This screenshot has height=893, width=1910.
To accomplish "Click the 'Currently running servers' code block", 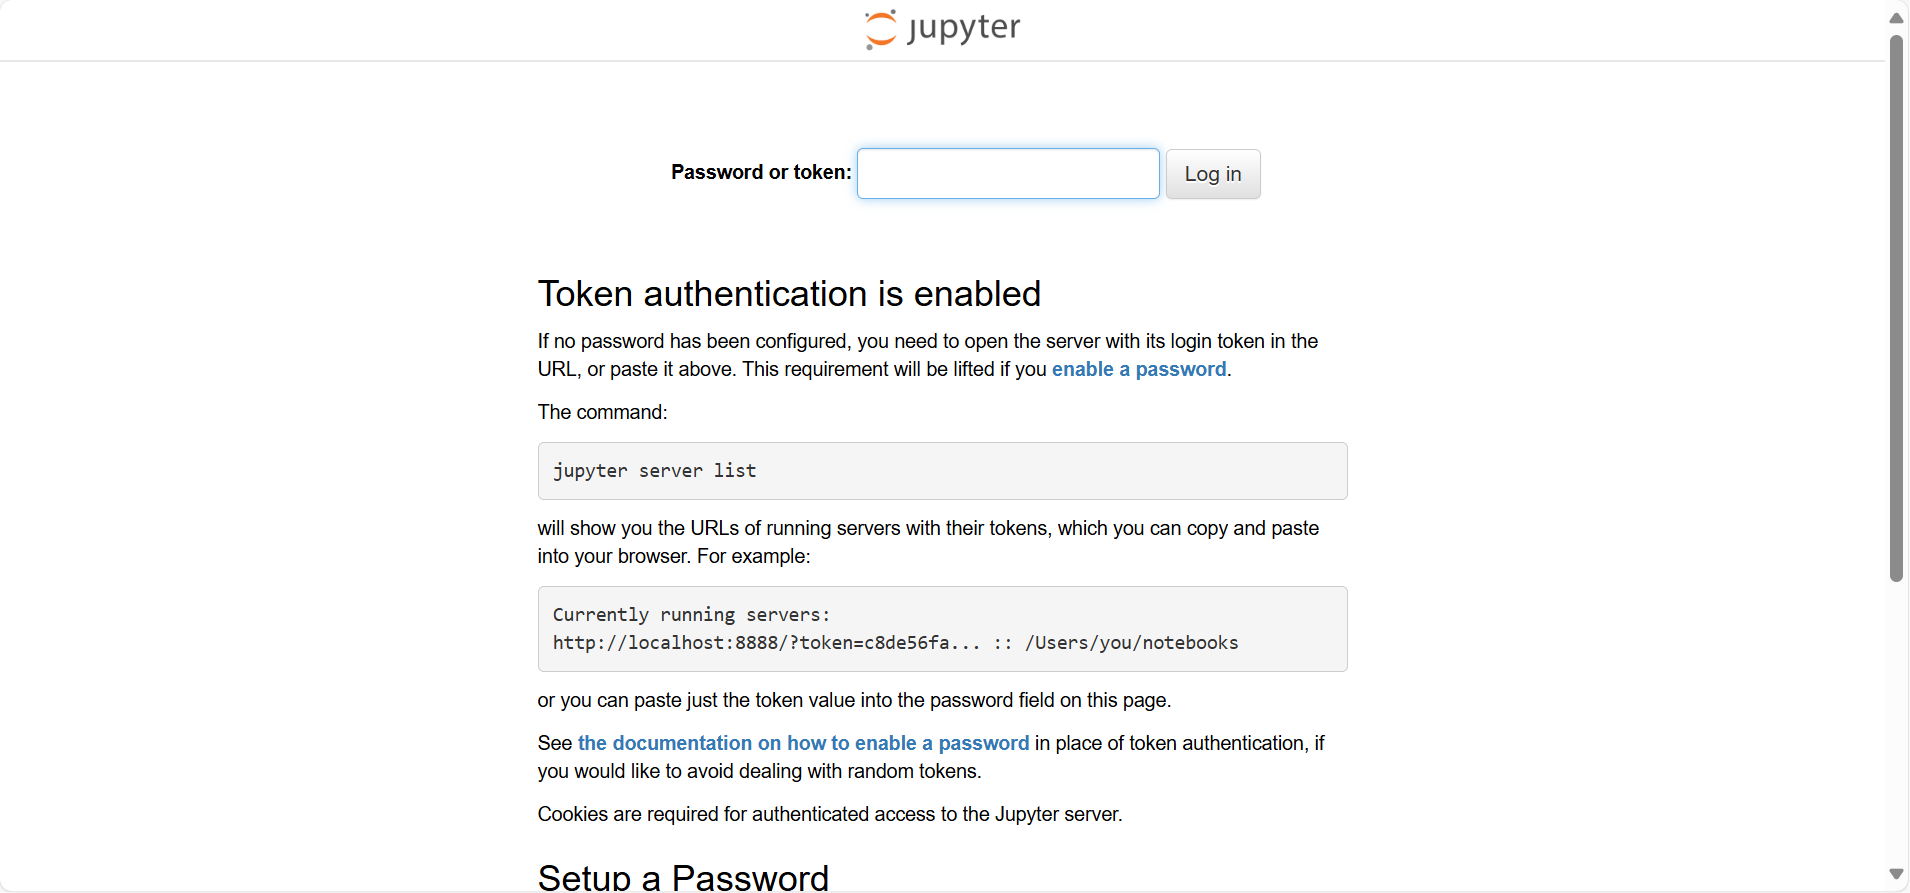I will click(941, 628).
